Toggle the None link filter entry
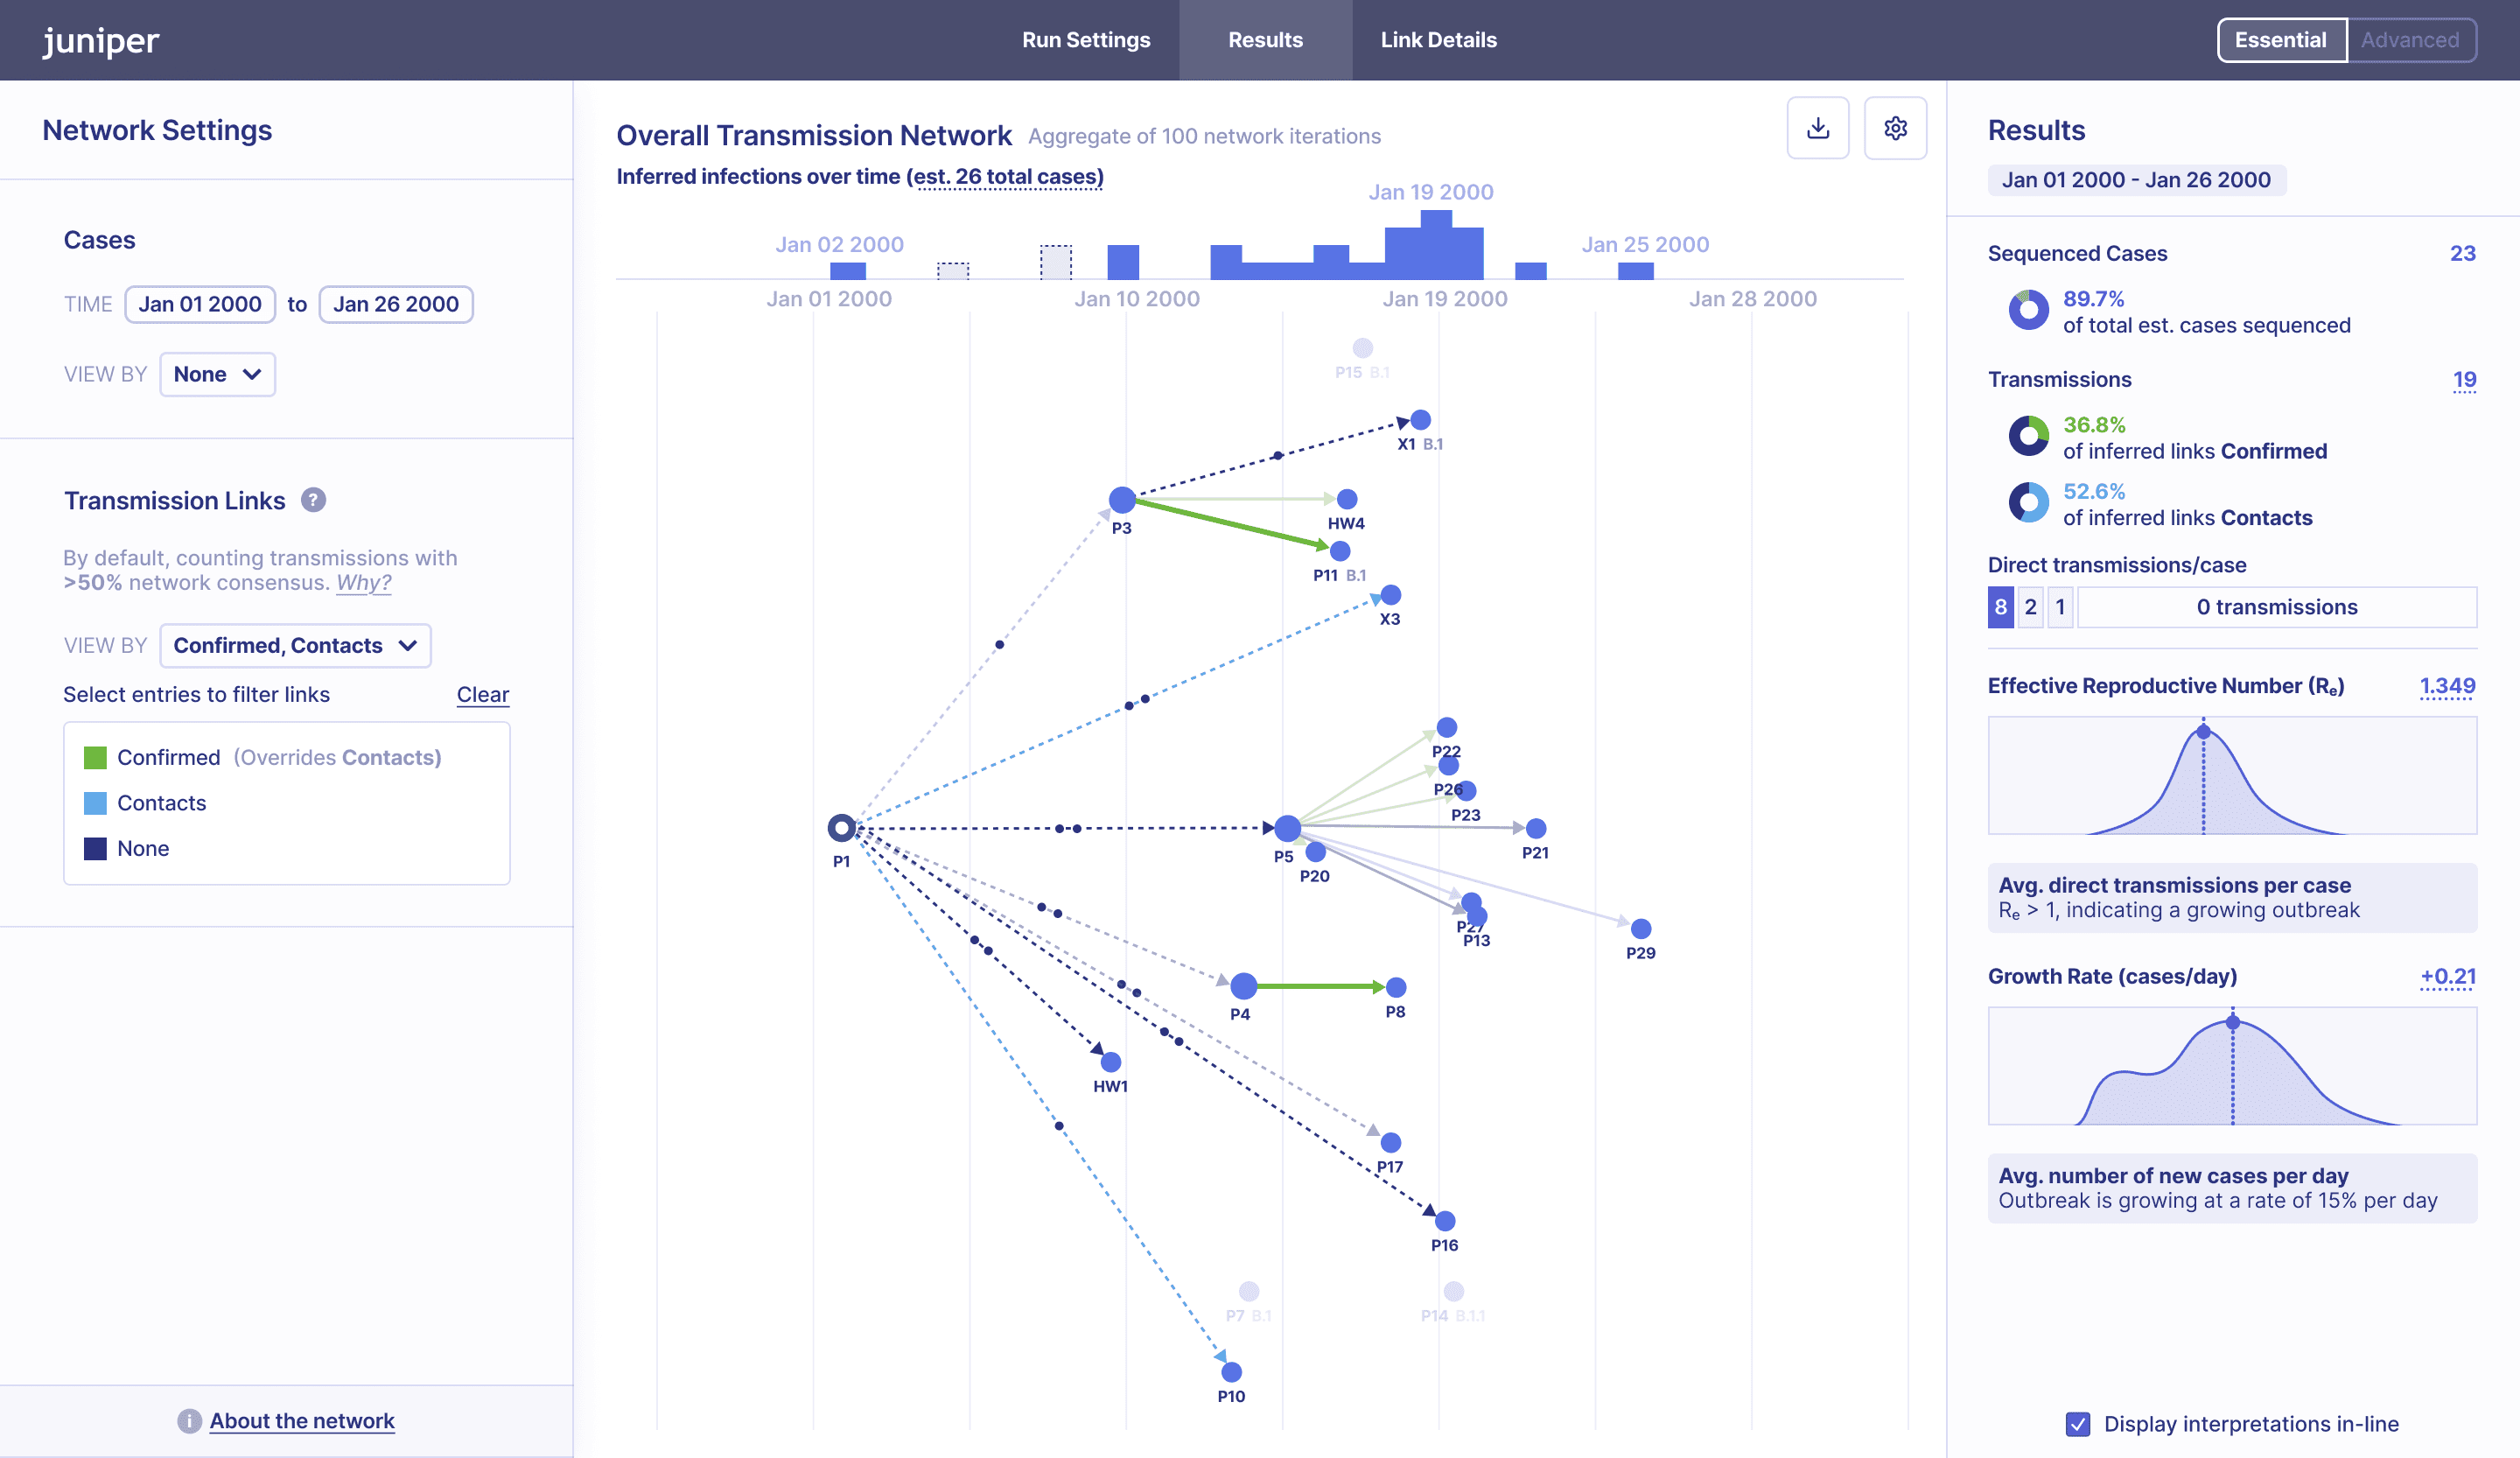This screenshot has width=2520, height=1458. click(x=126, y=848)
